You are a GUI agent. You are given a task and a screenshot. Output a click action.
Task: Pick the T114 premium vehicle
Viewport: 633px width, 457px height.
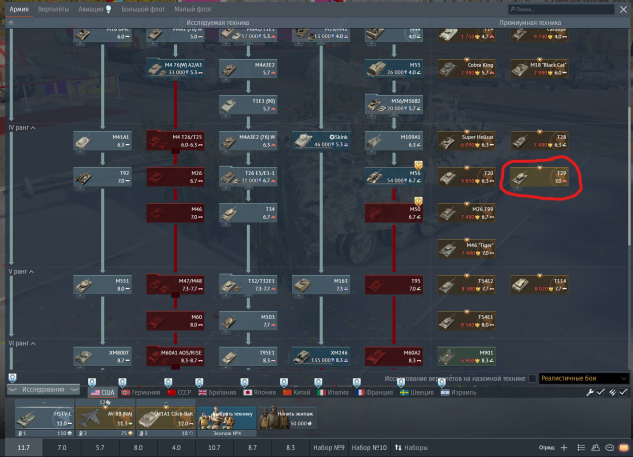[539, 285]
